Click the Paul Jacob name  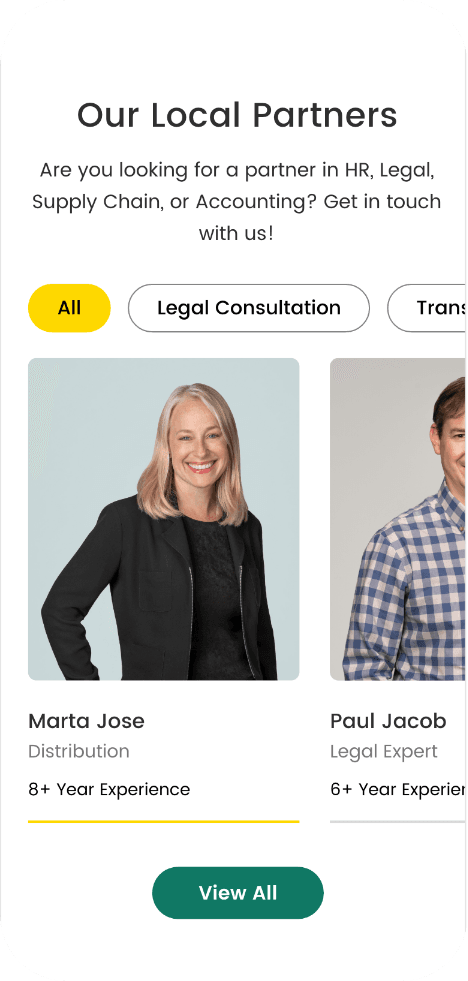(x=388, y=721)
